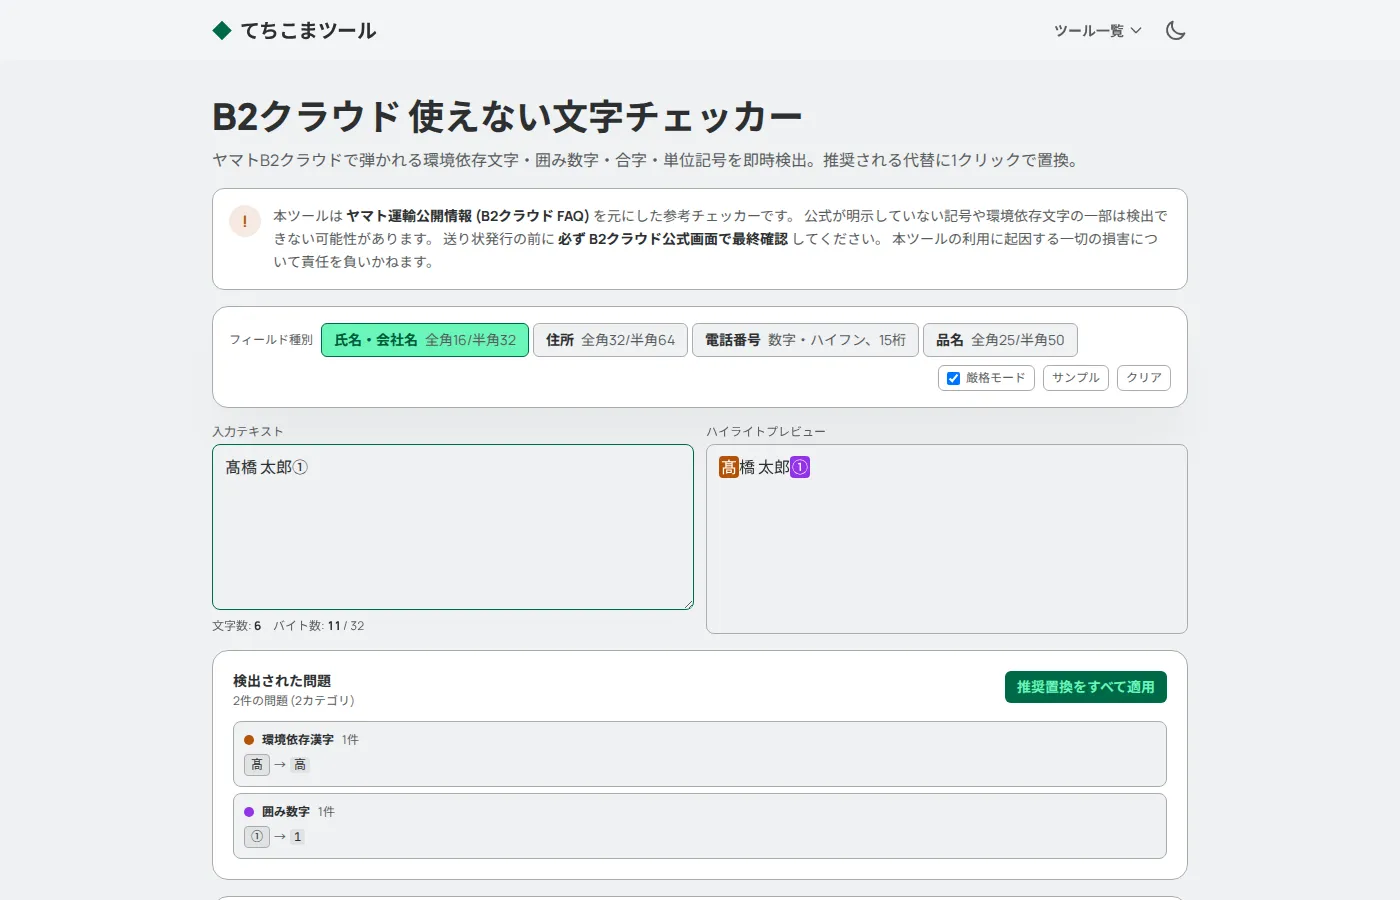Screen dimensions: 1400x900
Task: Click the 2件の問題 (2カテゴリ) count text
Action: click(294, 701)
